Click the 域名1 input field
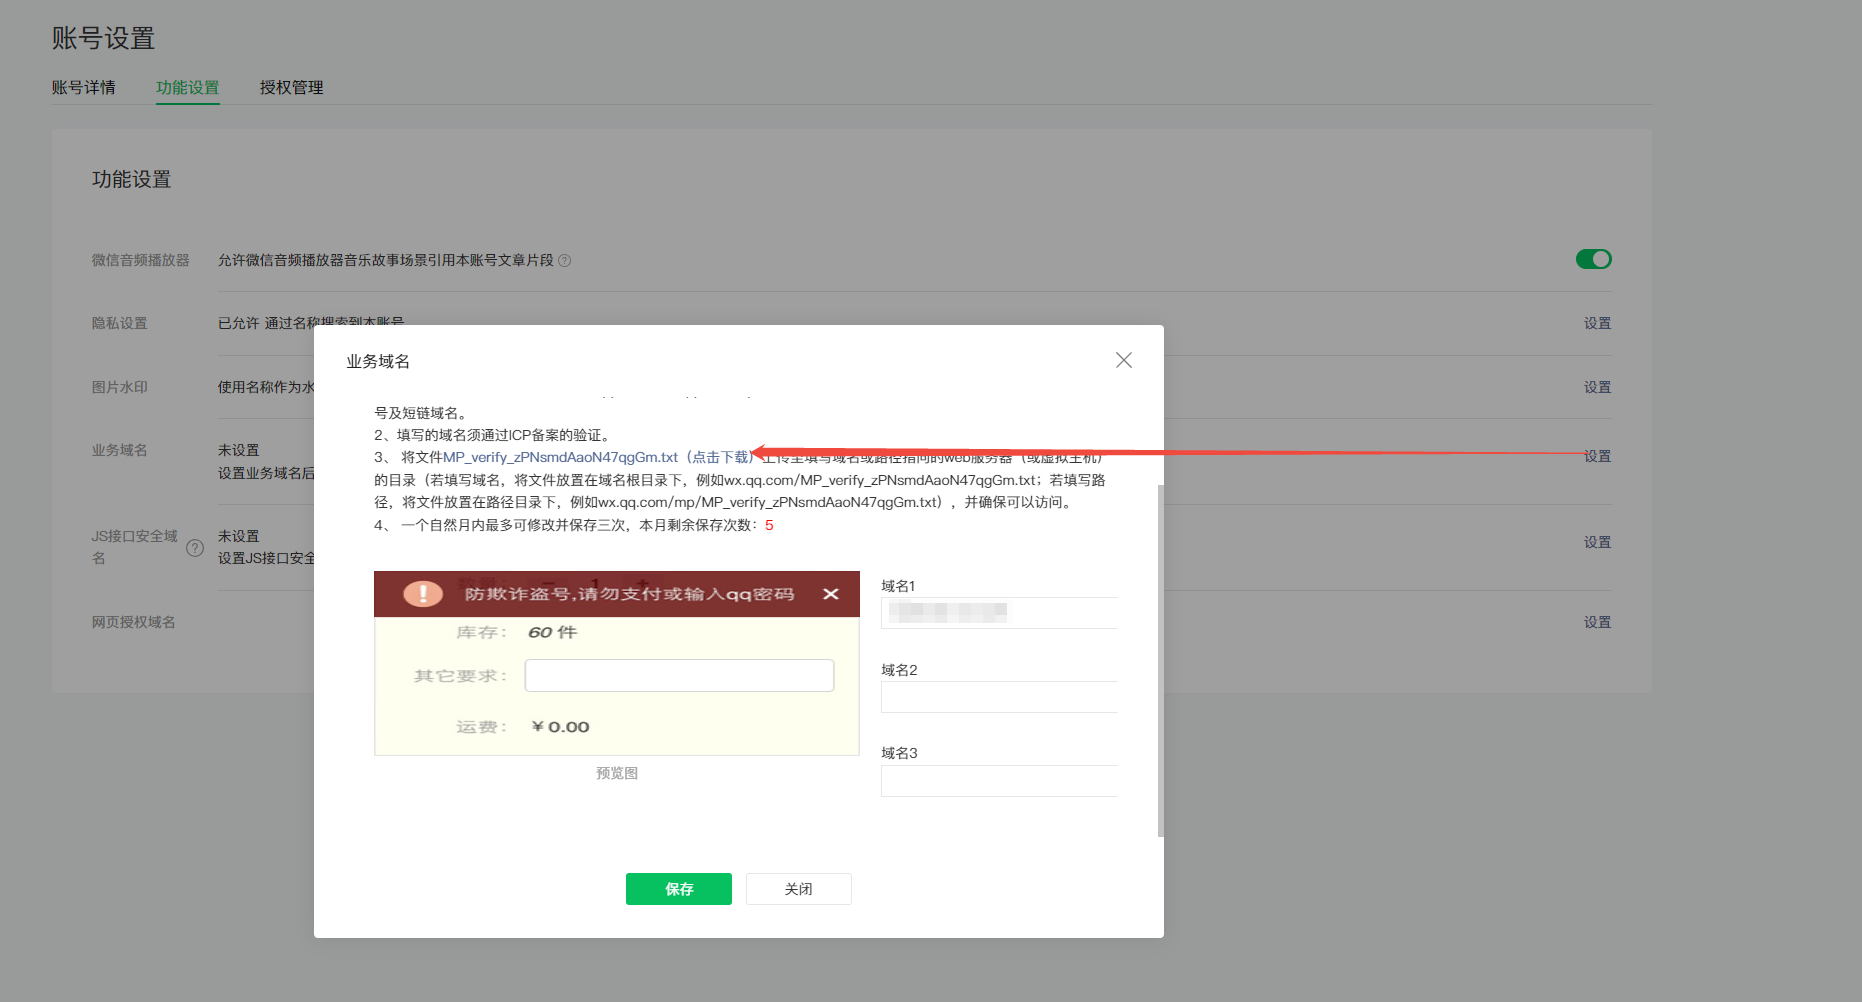1862x1002 pixels. (x=998, y=613)
